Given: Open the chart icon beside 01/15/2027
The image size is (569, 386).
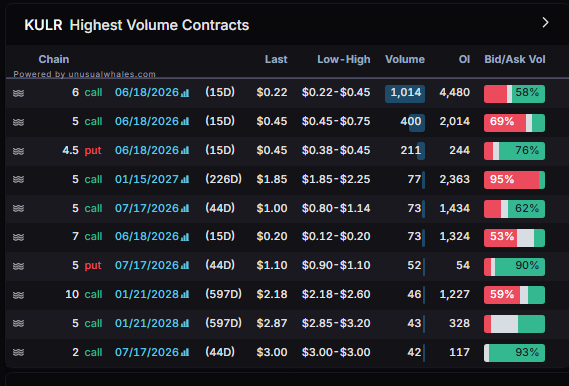Looking at the screenshot, I should [185, 180].
